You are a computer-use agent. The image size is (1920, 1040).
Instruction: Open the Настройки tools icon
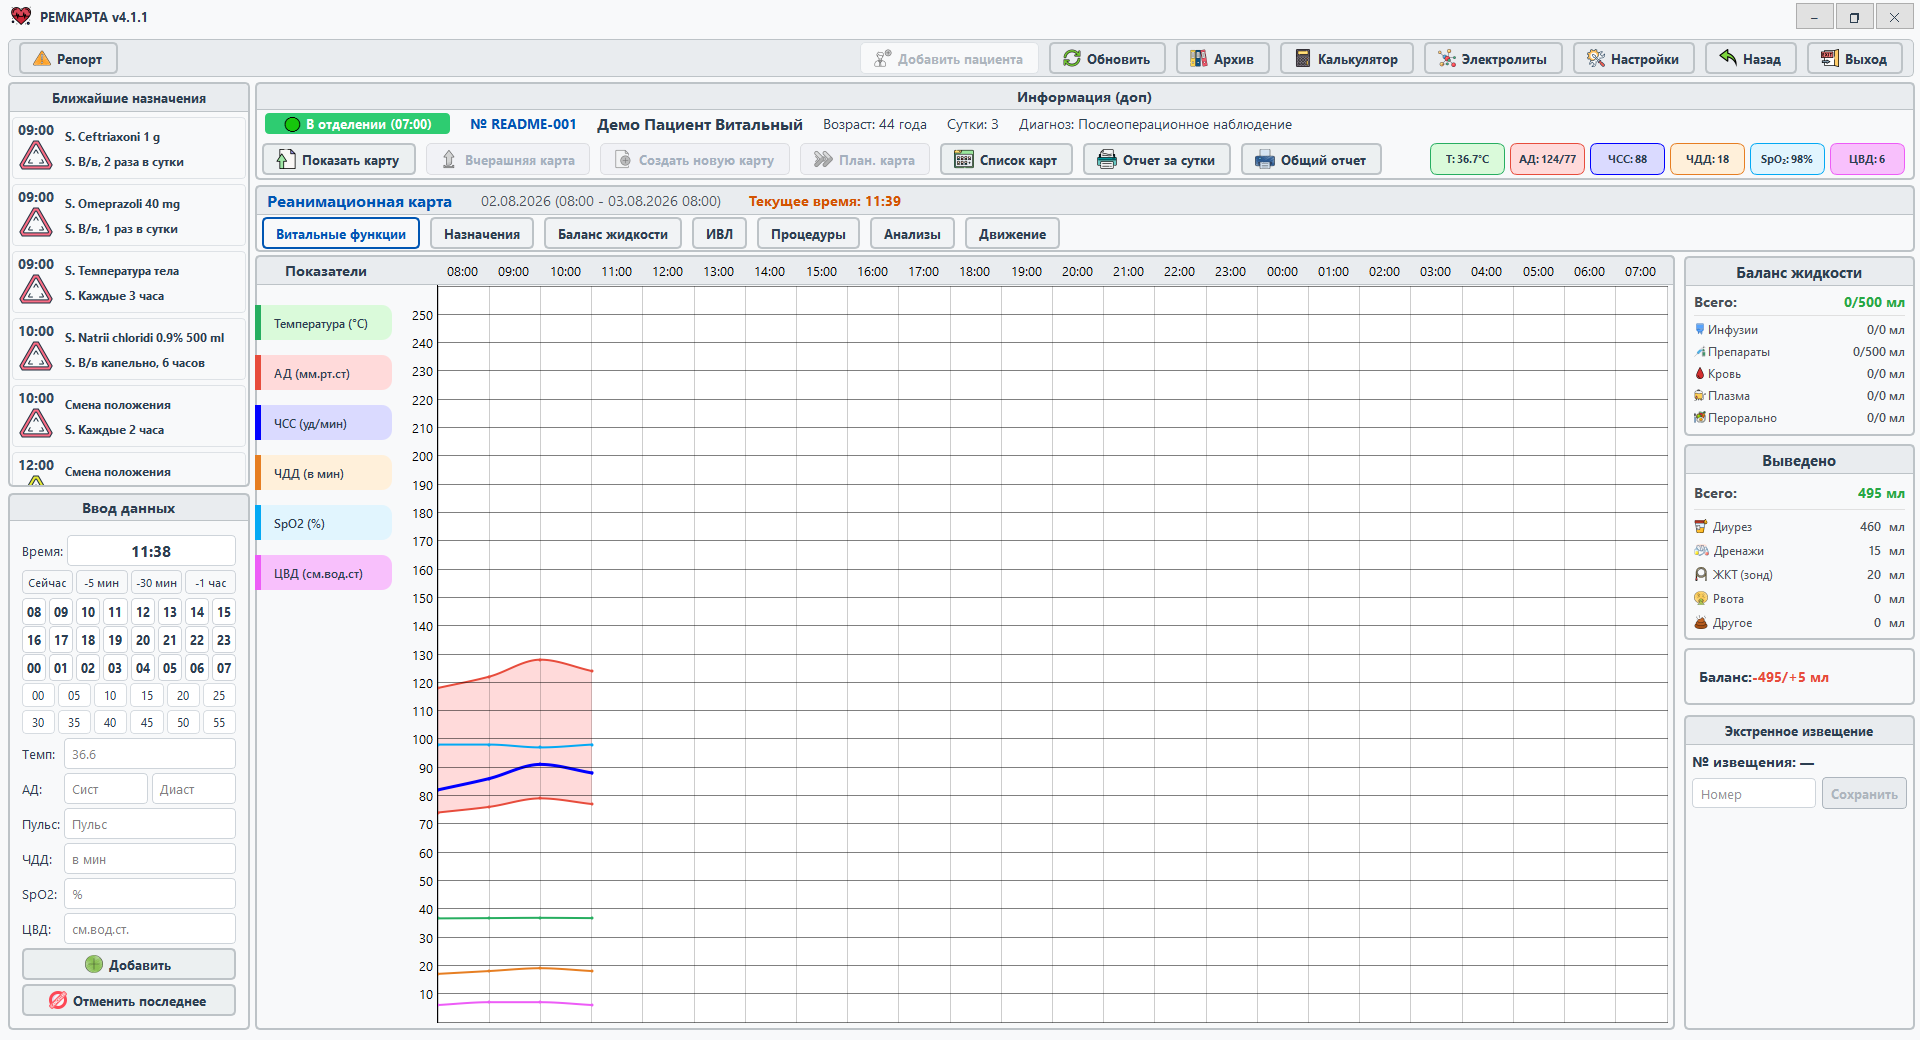pyautogui.click(x=1596, y=59)
